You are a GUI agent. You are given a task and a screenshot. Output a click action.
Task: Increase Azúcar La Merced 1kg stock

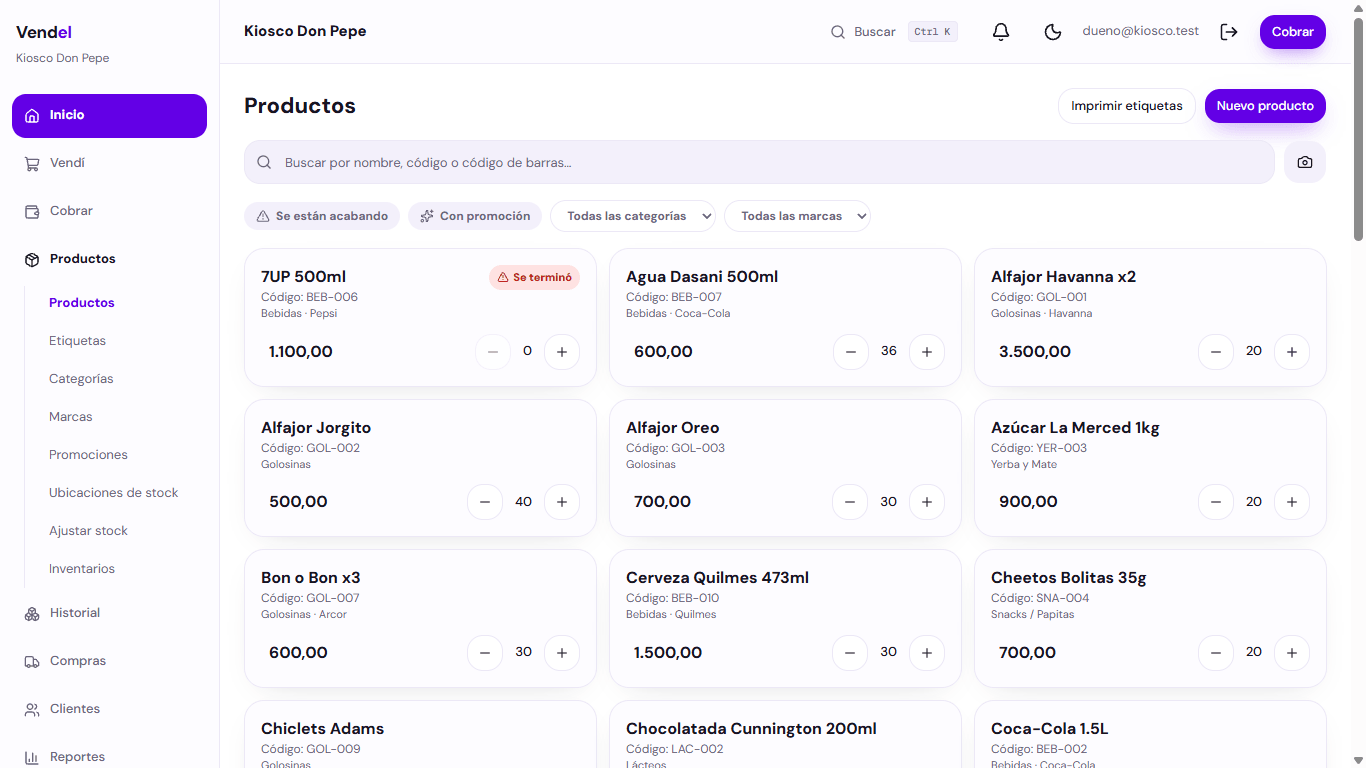(1292, 502)
